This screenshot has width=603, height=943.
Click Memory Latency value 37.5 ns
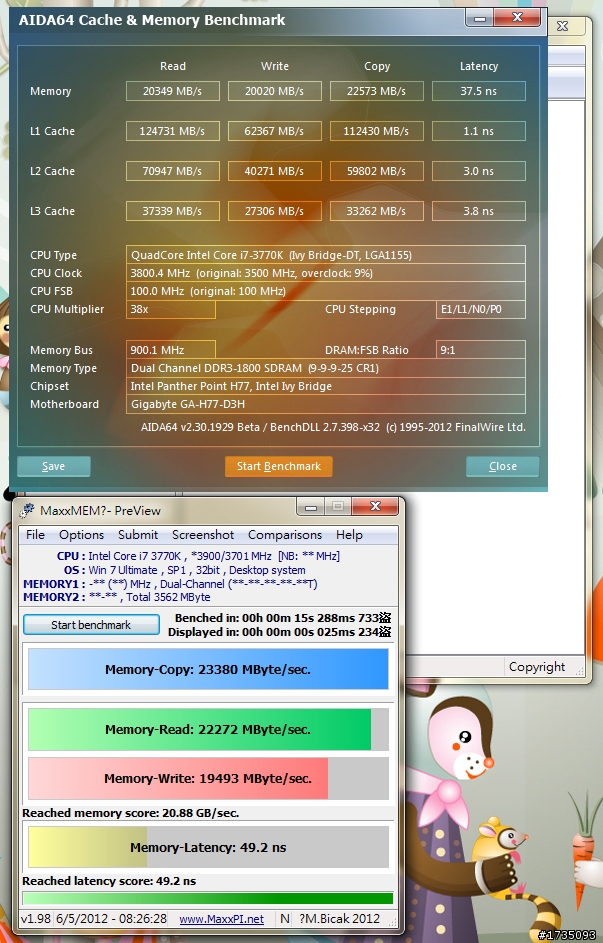click(479, 91)
